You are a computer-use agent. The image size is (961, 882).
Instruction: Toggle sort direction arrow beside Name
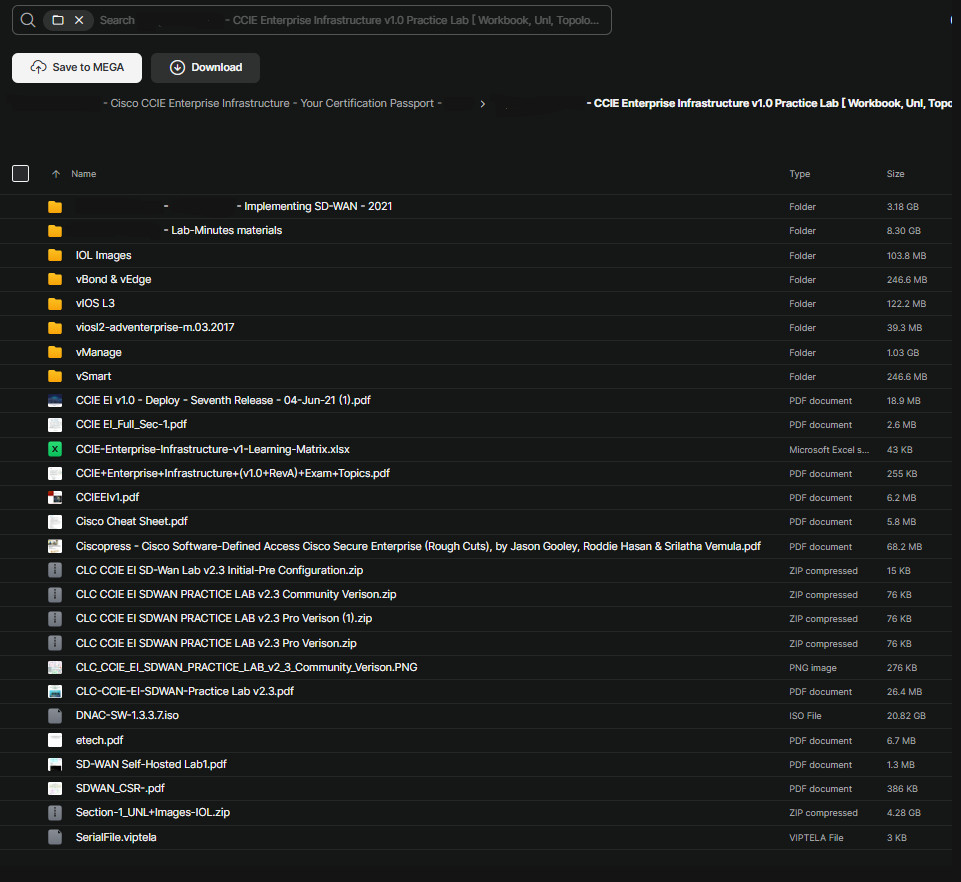(56, 174)
